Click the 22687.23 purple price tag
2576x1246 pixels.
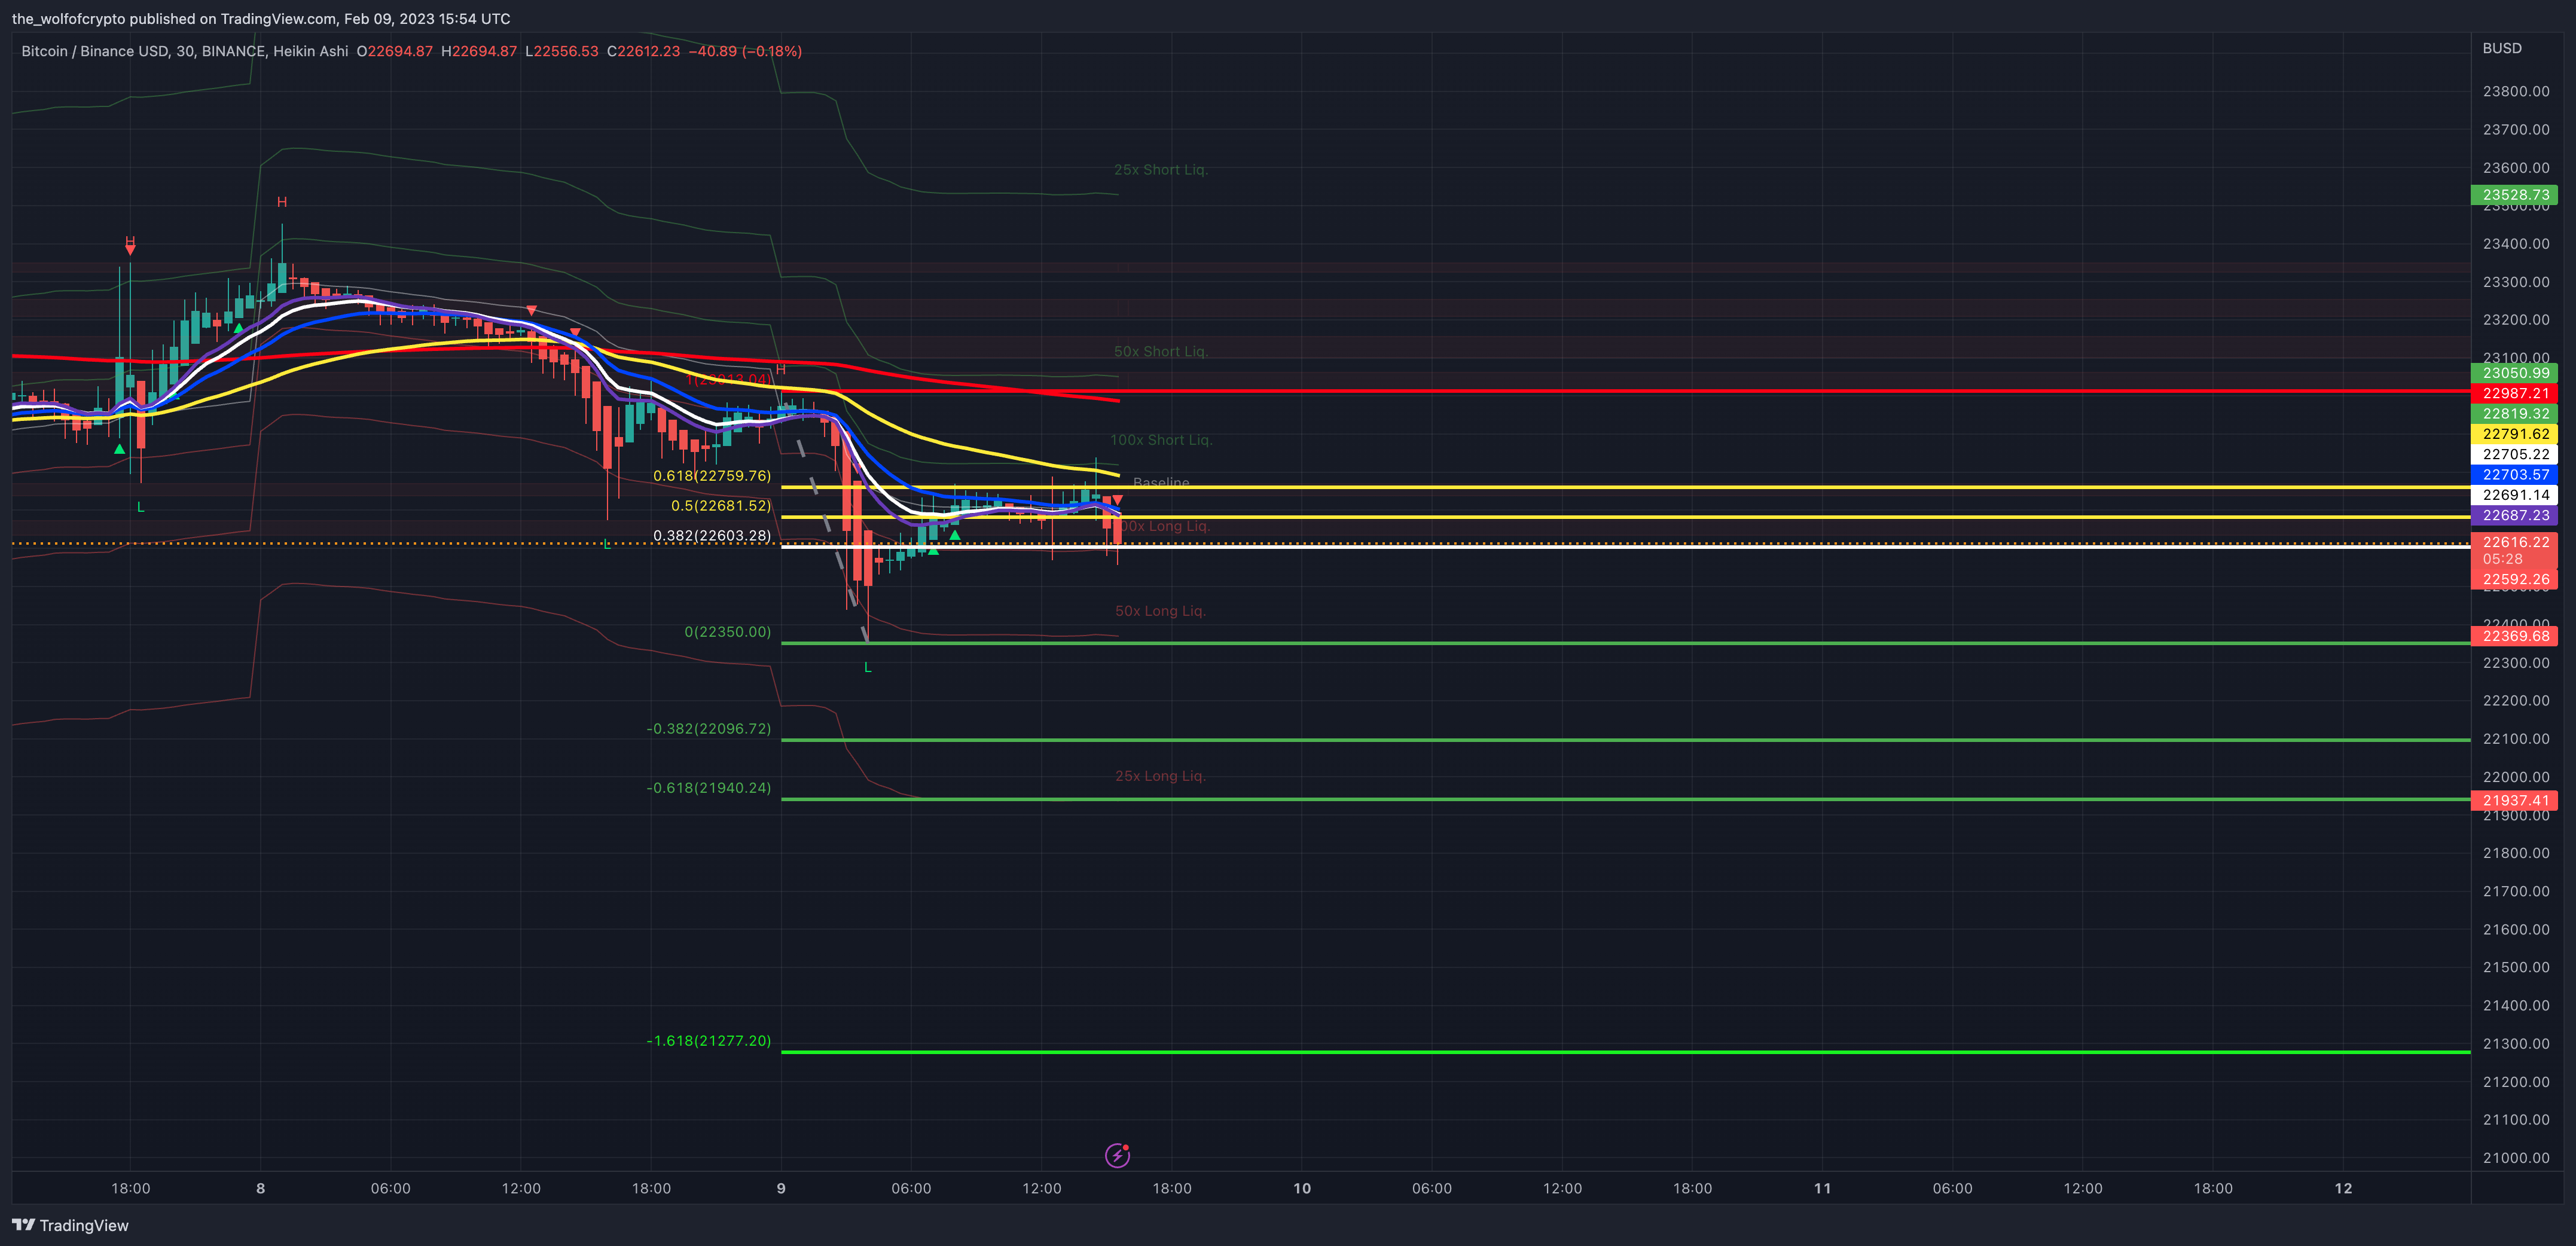2514,515
